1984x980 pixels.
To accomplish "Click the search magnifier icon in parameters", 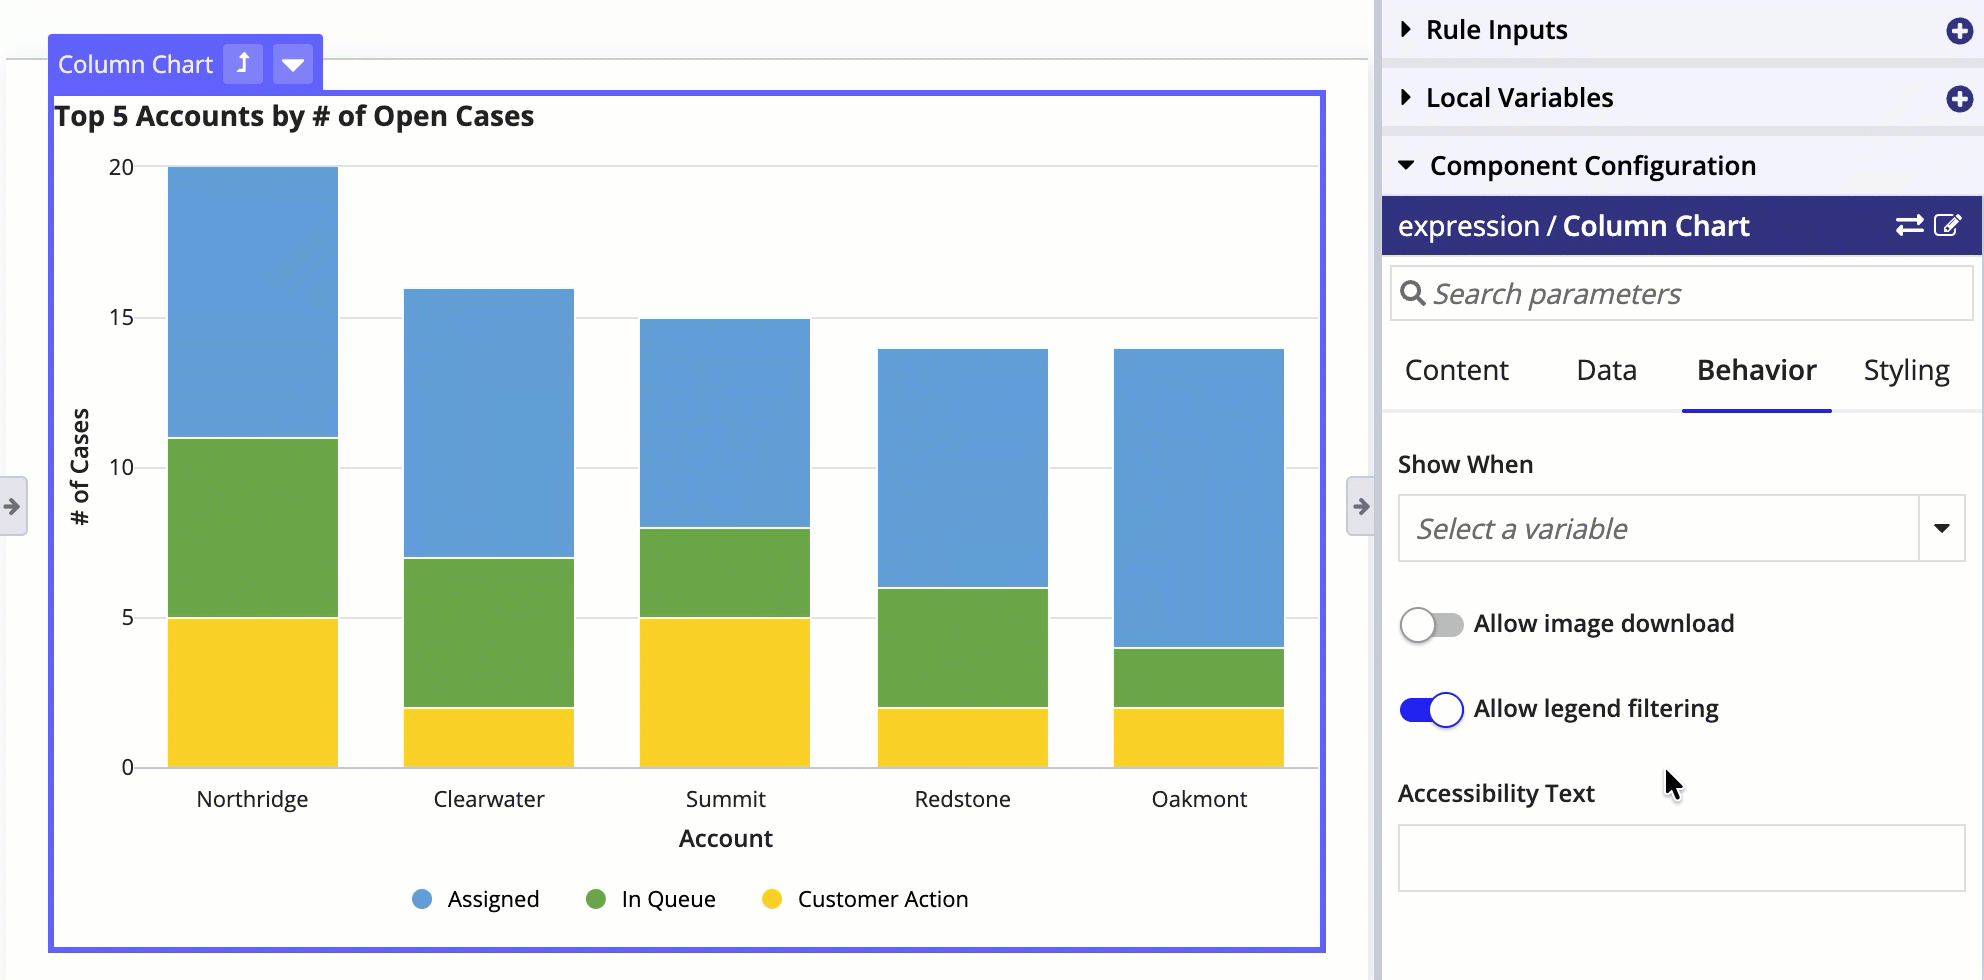I will (x=1412, y=293).
